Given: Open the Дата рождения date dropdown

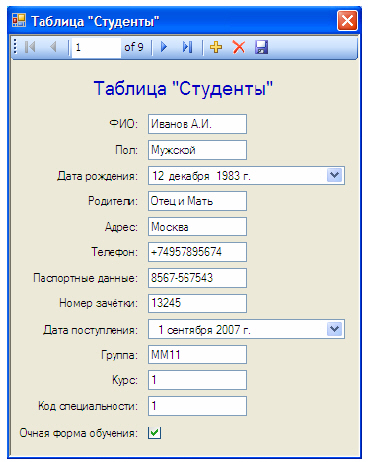Looking at the screenshot, I should (x=335, y=175).
